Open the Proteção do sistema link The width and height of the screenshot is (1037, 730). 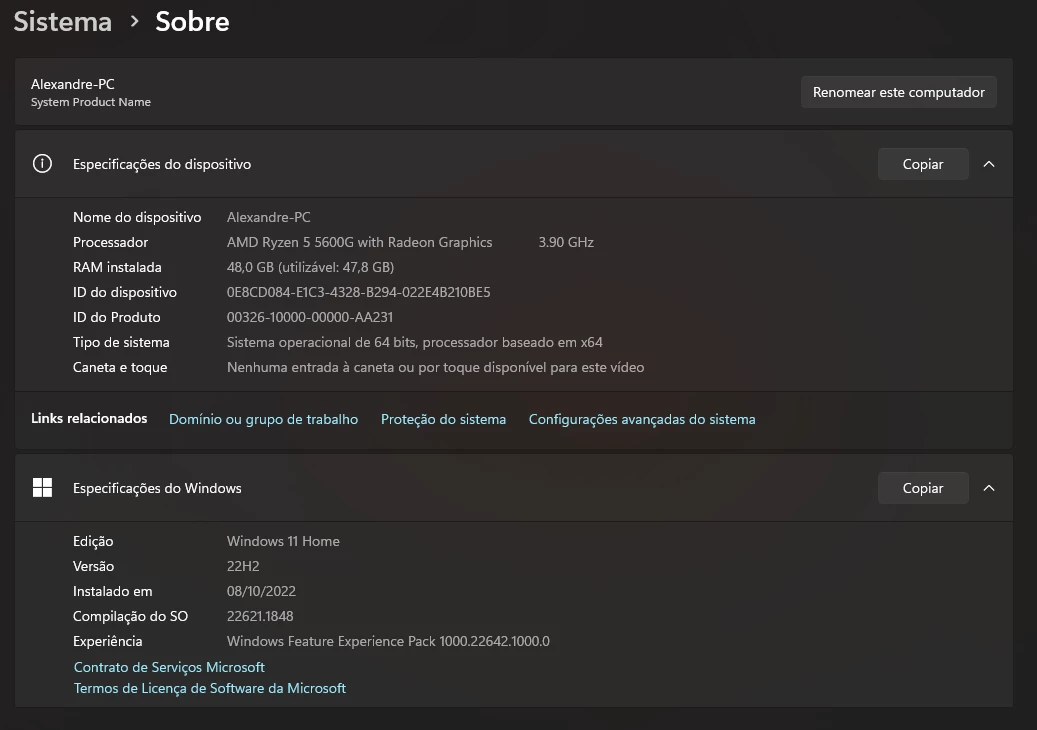click(x=443, y=419)
